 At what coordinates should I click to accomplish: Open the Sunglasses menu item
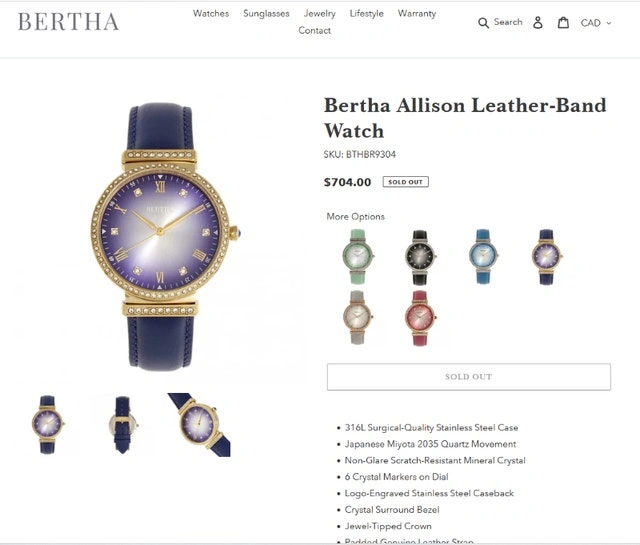point(266,13)
